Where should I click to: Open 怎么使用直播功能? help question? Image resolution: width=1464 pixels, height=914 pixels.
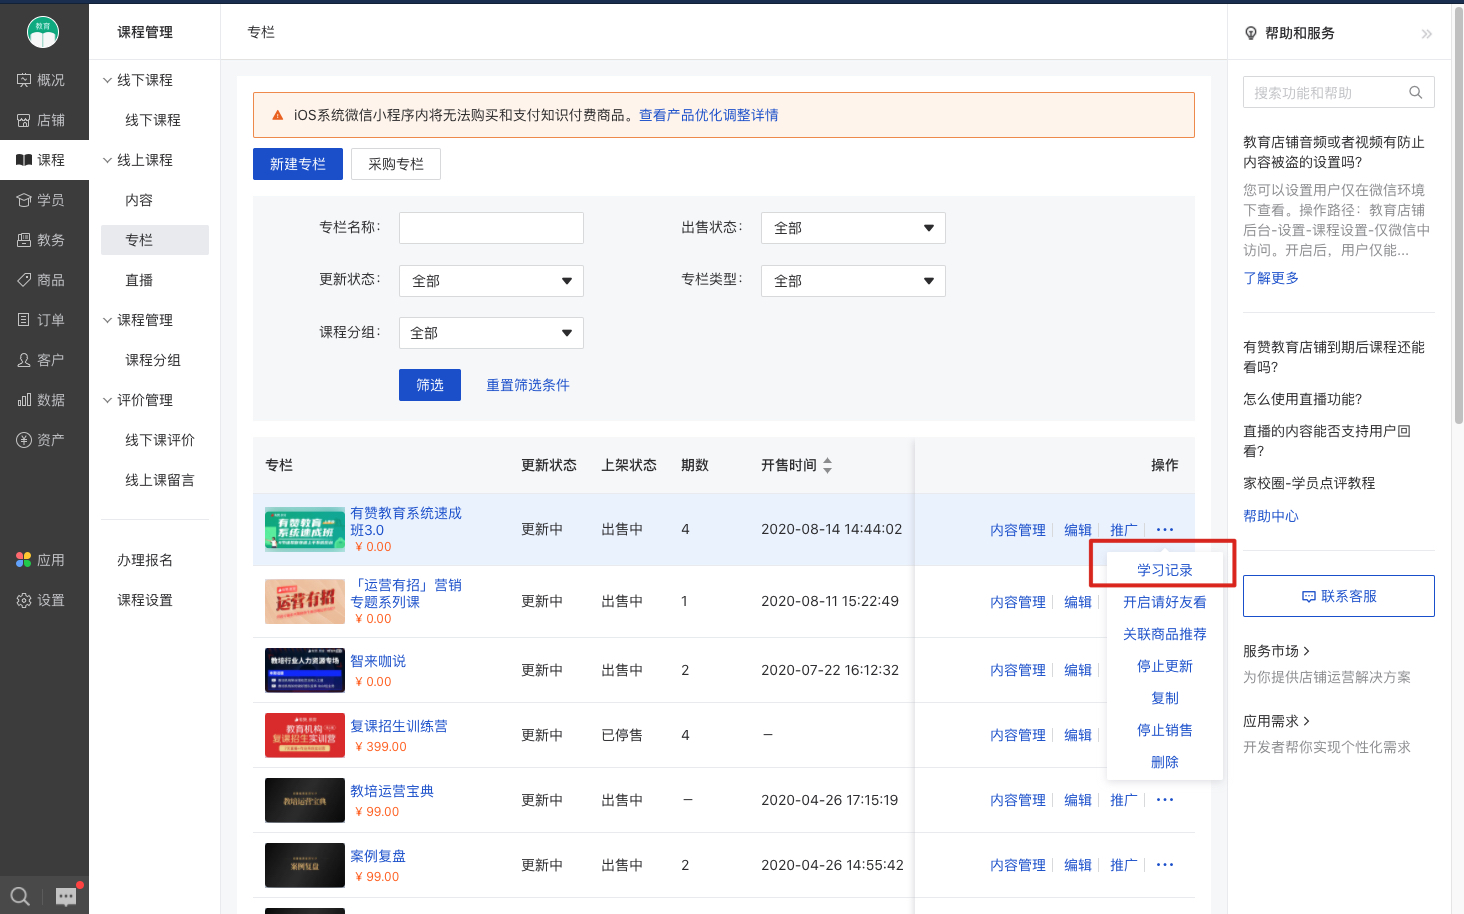pyautogui.click(x=1302, y=399)
